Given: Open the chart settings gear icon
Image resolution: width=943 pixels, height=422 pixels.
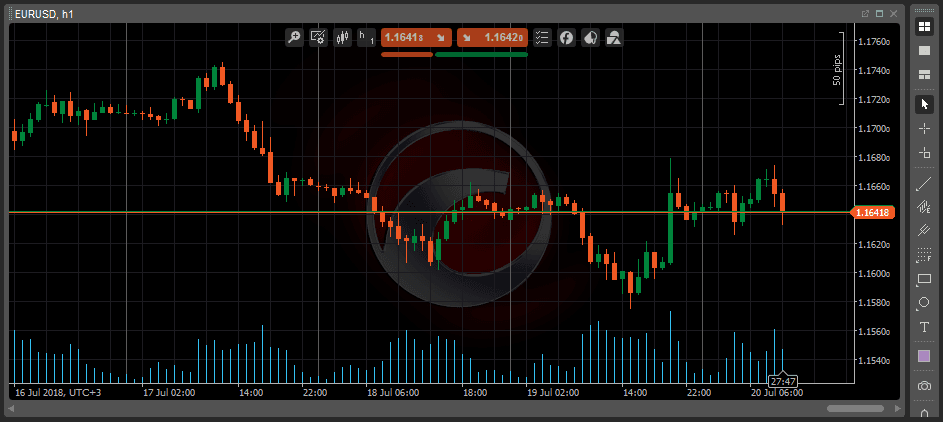Looking at the screenshot, I should click(x=319, y=38).
